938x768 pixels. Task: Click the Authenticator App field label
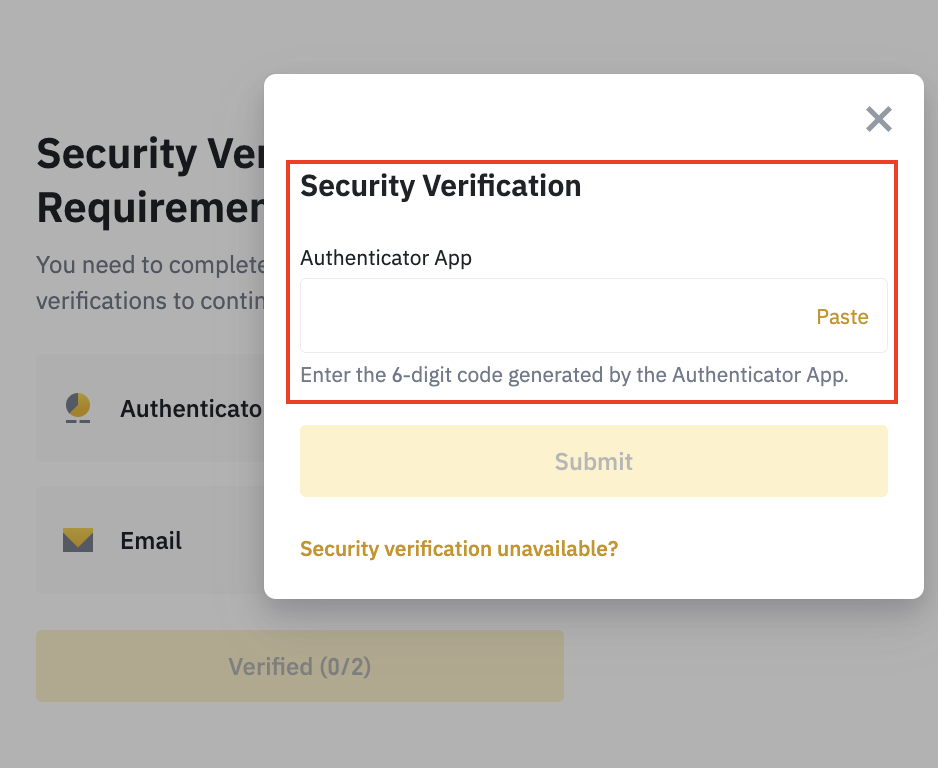(386, 258)
